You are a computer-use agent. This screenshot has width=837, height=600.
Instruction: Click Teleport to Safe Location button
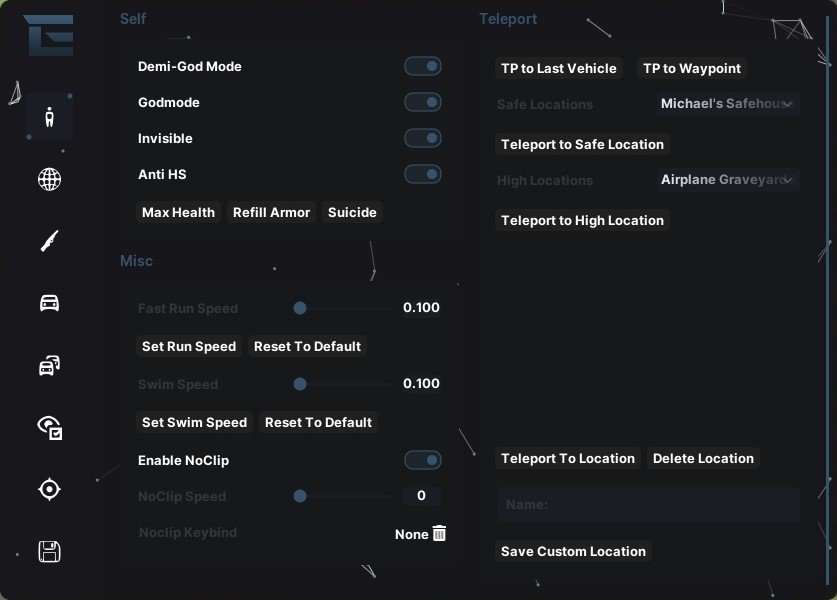[582, 144]
